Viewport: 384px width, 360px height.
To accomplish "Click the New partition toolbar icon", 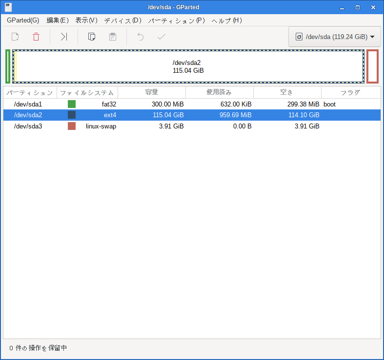I will 15,37.
